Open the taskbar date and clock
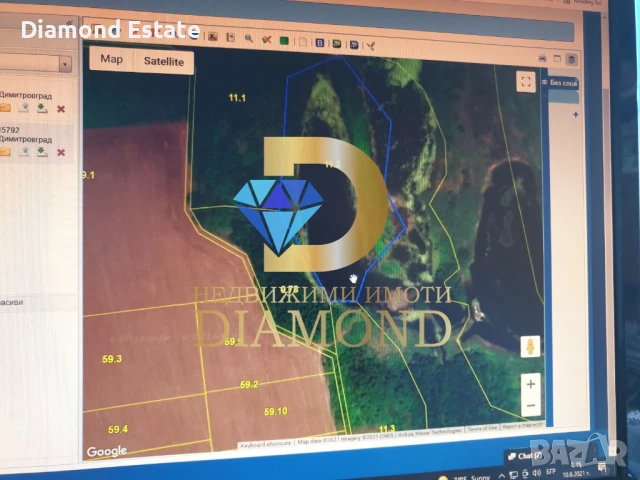The image size is (640, 480). (575, 469)
